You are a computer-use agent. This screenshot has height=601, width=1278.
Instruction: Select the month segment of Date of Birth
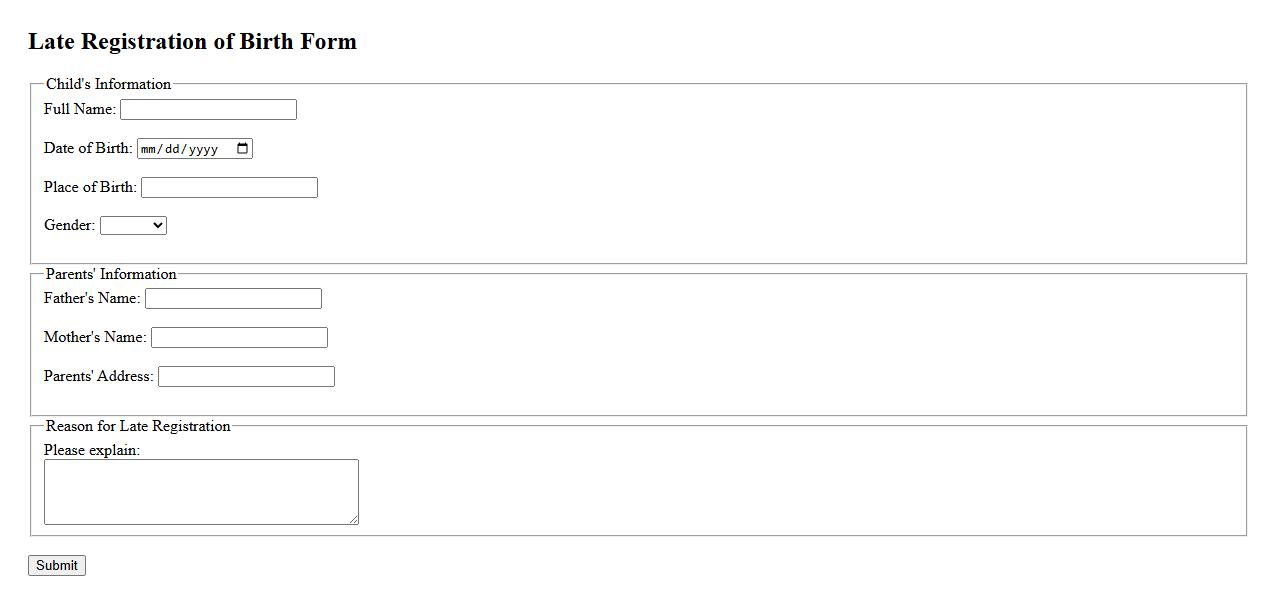(x=150, y=149)
